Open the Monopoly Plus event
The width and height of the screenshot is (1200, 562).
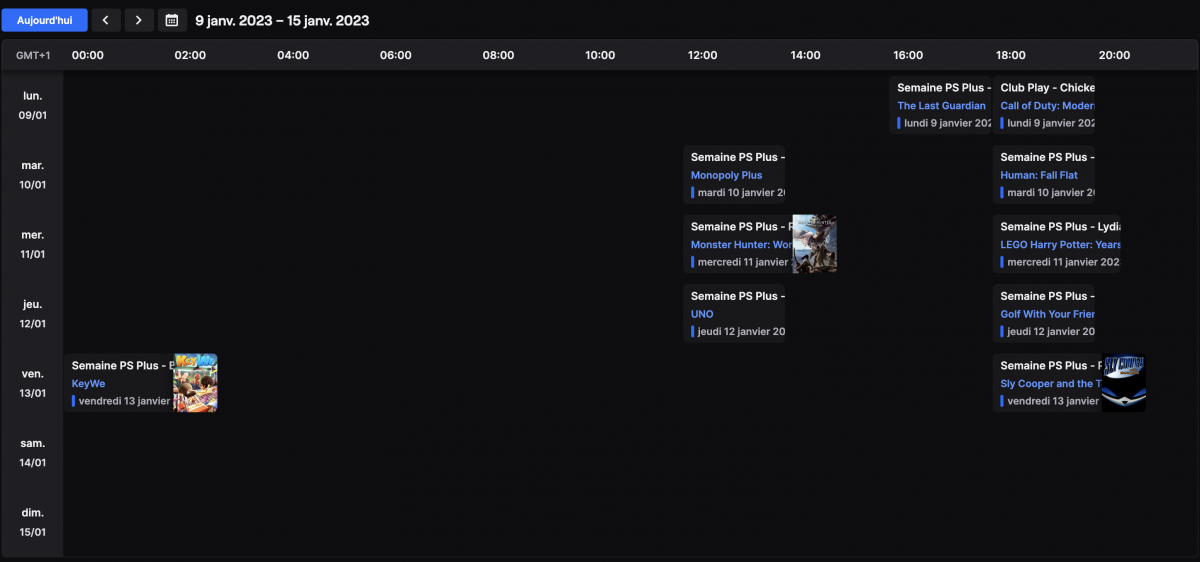coord(734,175)
